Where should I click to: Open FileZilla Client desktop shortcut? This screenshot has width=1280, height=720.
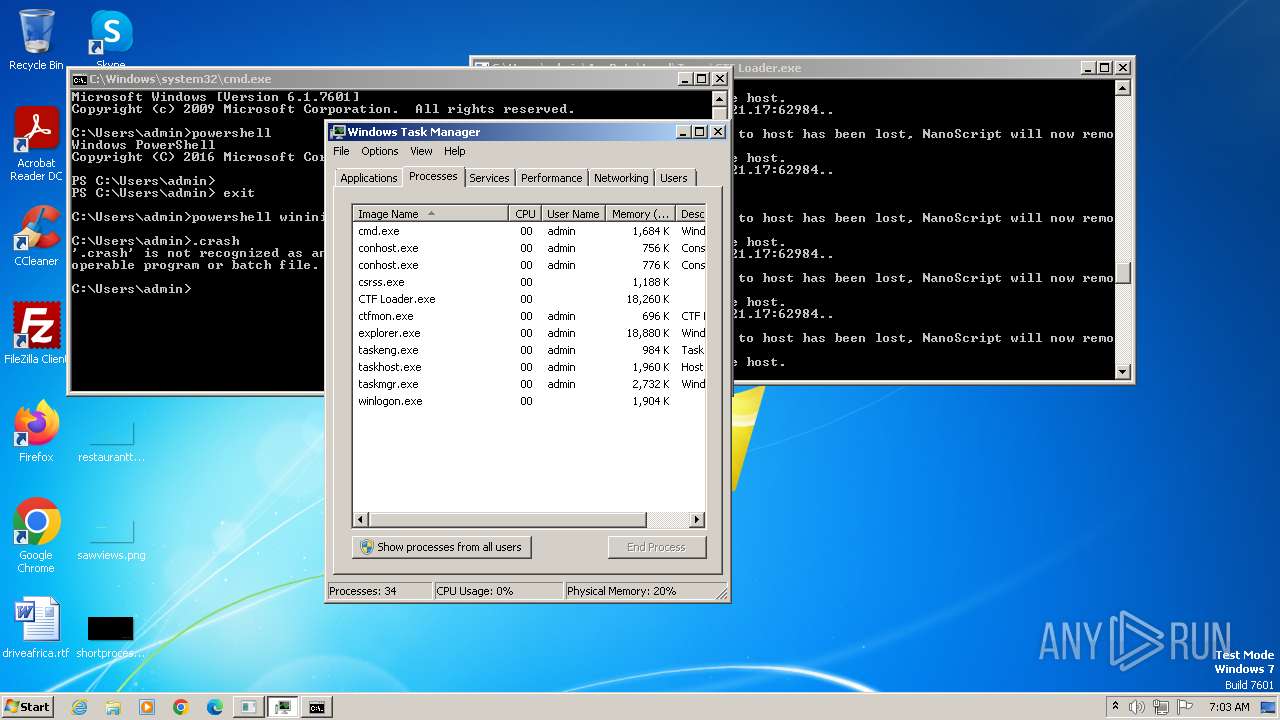36,334
